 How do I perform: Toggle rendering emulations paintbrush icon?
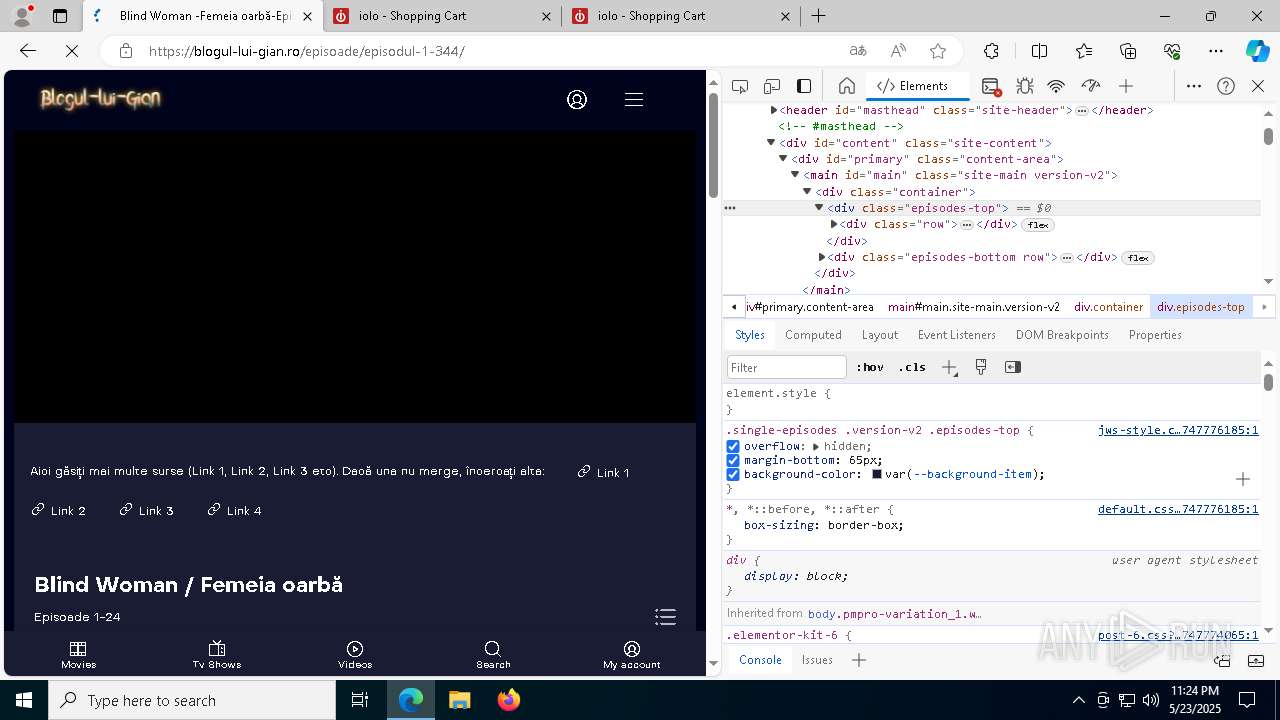tap(981, 367)
